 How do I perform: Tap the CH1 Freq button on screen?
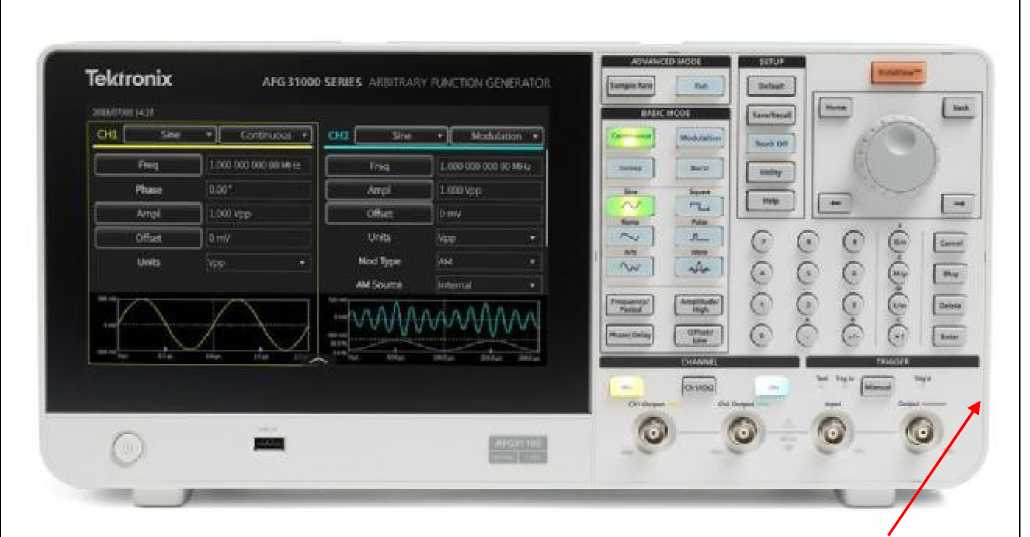148,164
